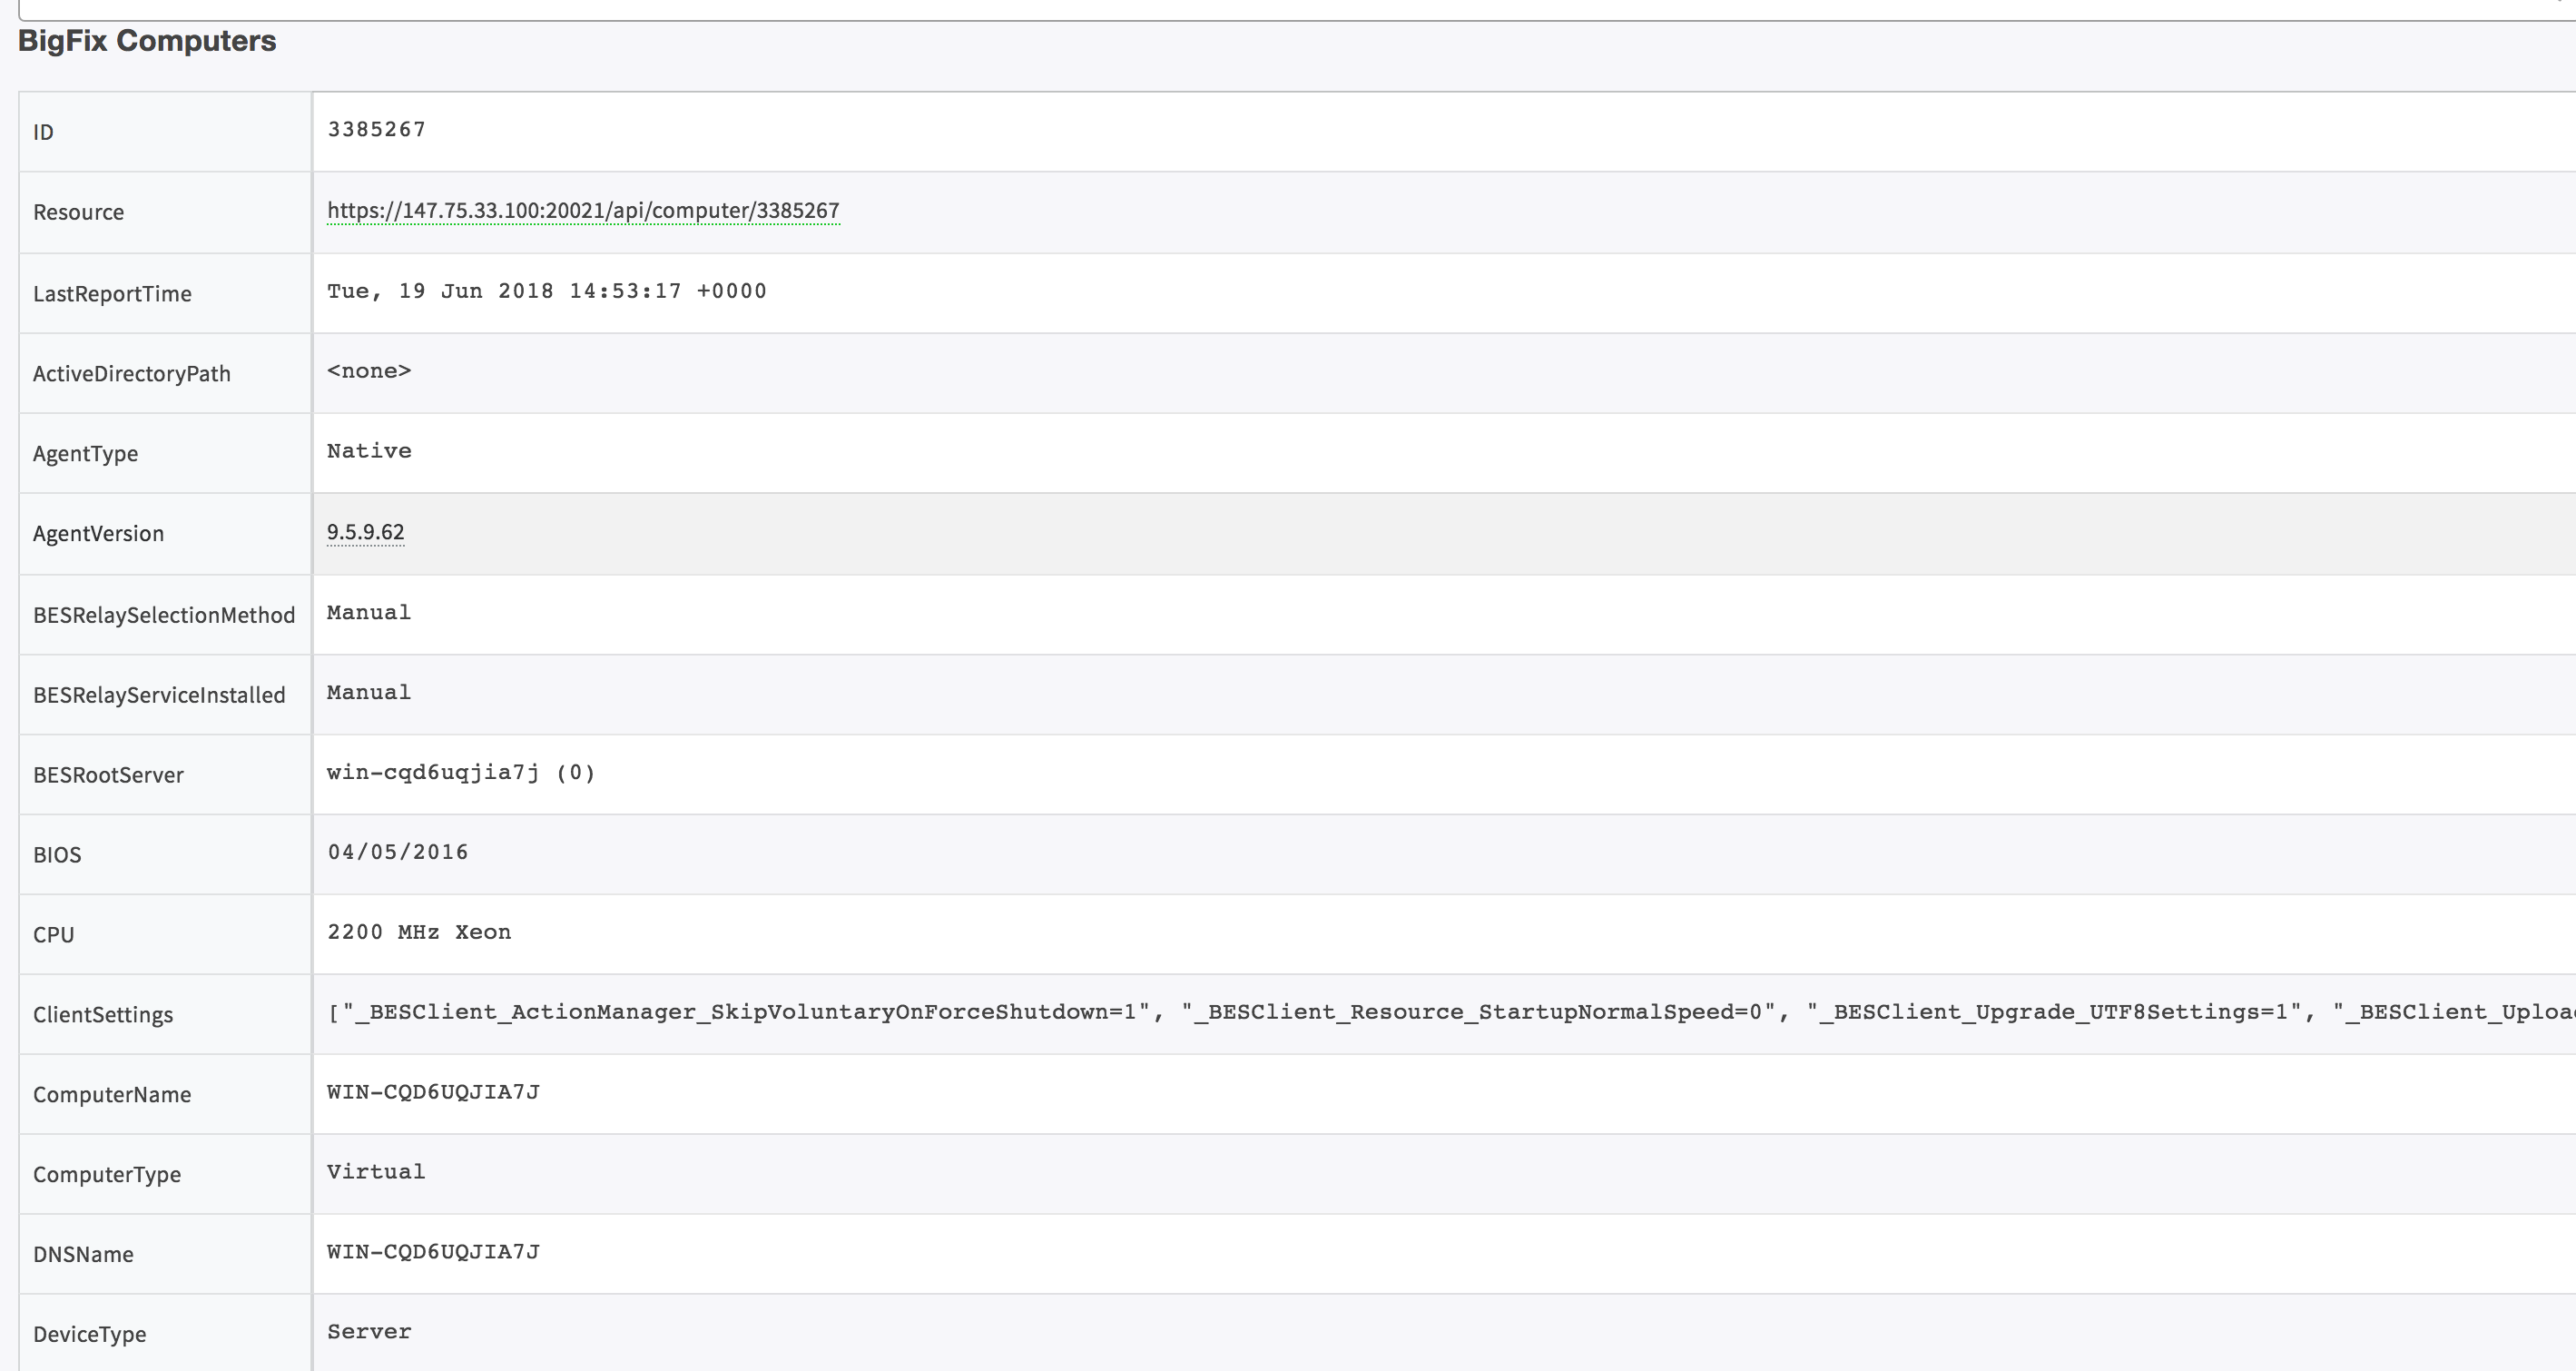Click the Resource row label
The image size is (2576, 1371).
79,212
